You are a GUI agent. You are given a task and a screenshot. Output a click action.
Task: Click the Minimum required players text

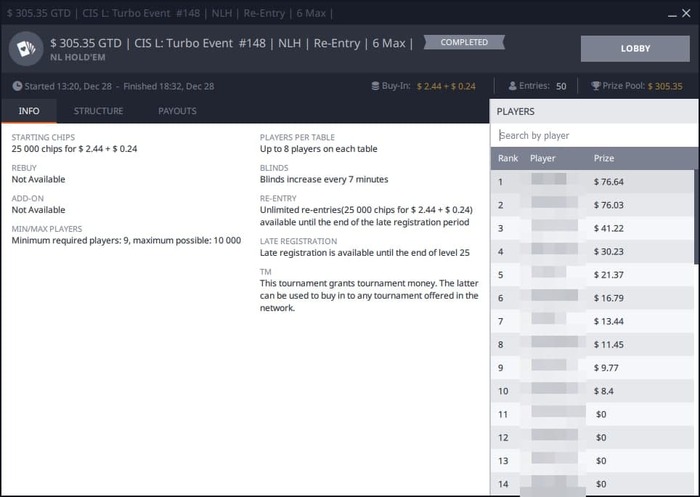(126, 240)
